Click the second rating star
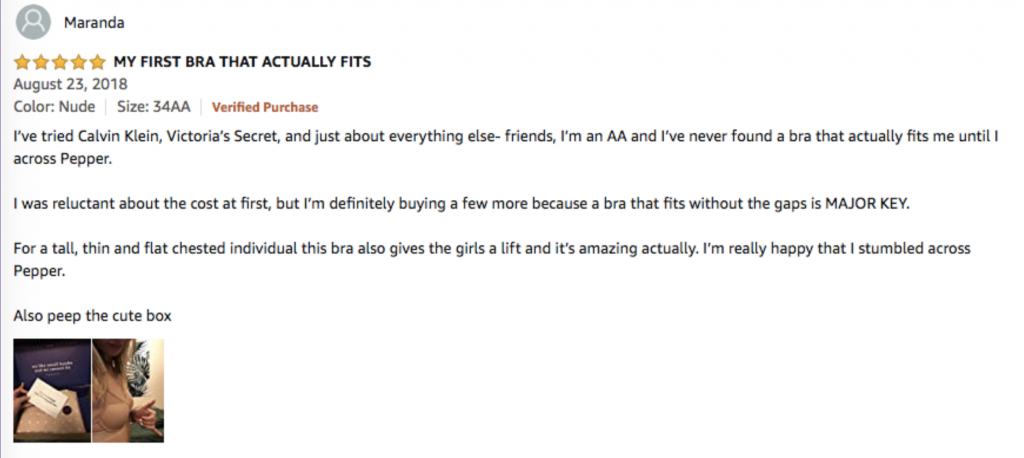Screen dimensions: 1024x458 (x=40, y=62)
